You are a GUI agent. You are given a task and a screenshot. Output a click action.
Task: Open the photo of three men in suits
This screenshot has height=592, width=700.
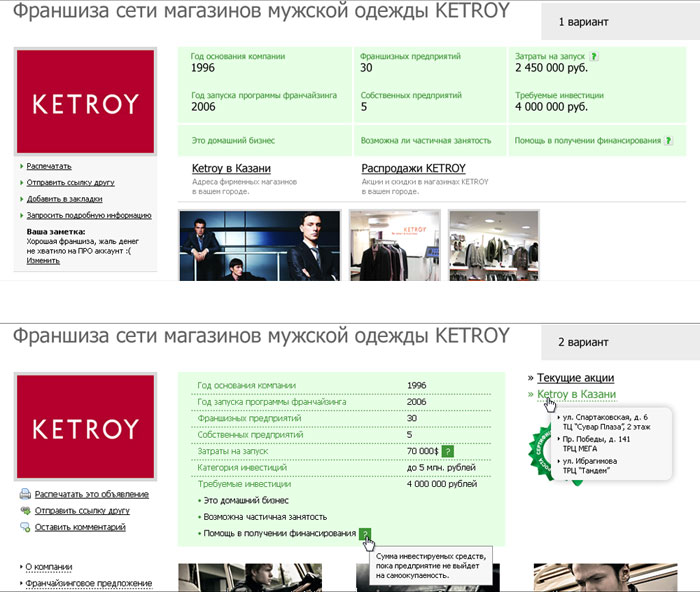[x=260, y=245]
